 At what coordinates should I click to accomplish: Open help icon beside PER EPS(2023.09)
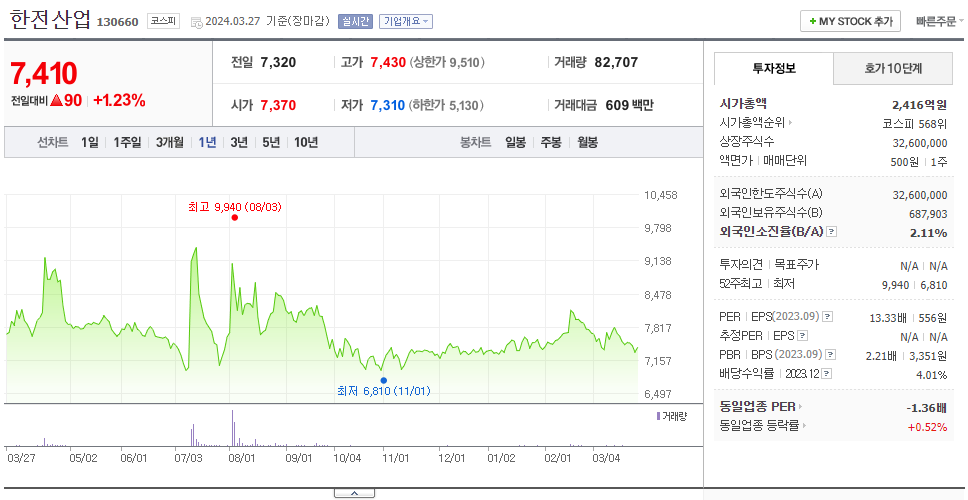coord(828,317)
